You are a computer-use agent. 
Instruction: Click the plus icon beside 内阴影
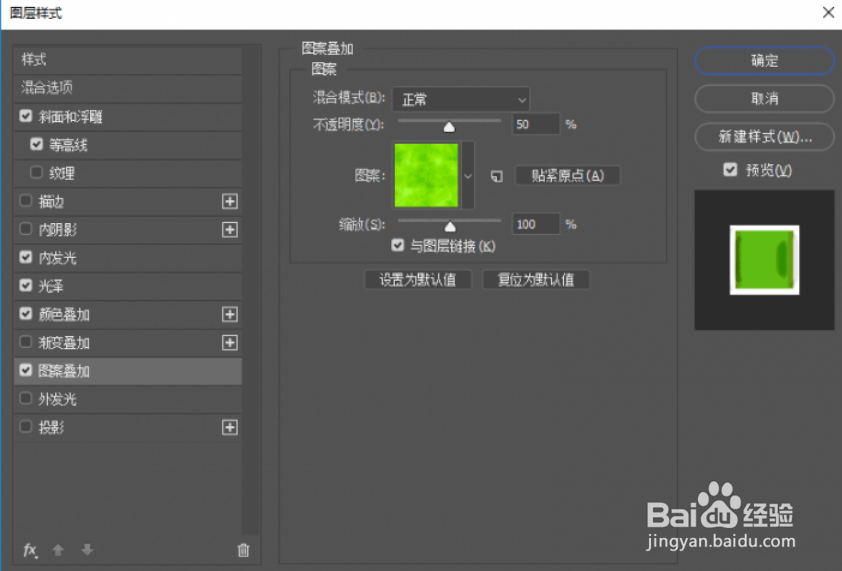[230, 230]
